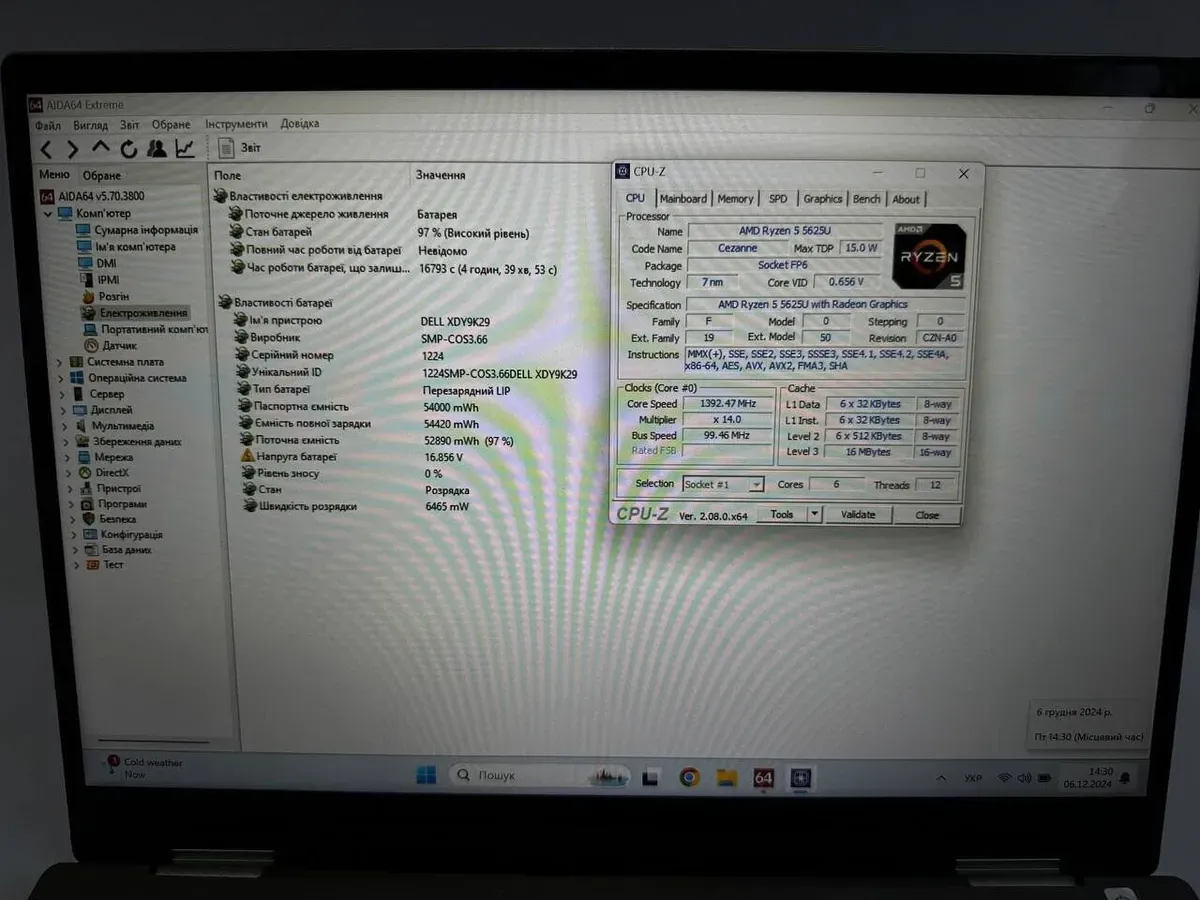The height and width of the screenshot is (900, 1200).
Task: Switch to the Обране favorites tab
Action: [x=101, y=176]
